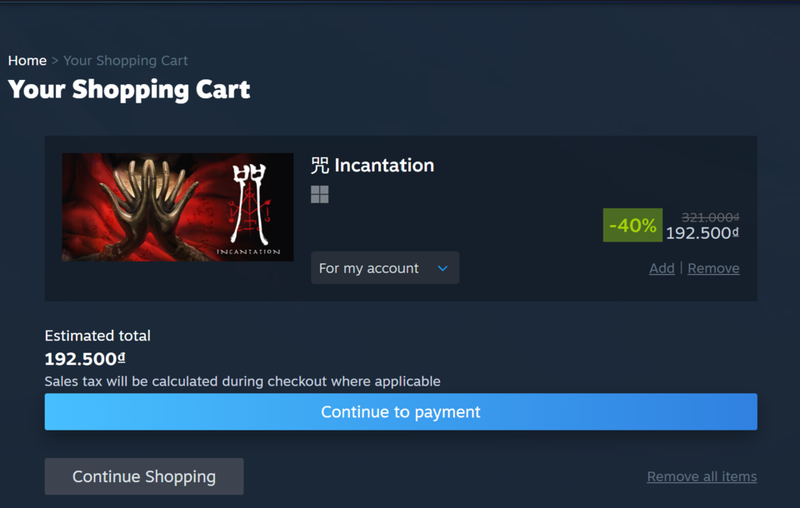
Task: Click 'Your Shopping Cart' breadcrumb text
Action: 126,61
